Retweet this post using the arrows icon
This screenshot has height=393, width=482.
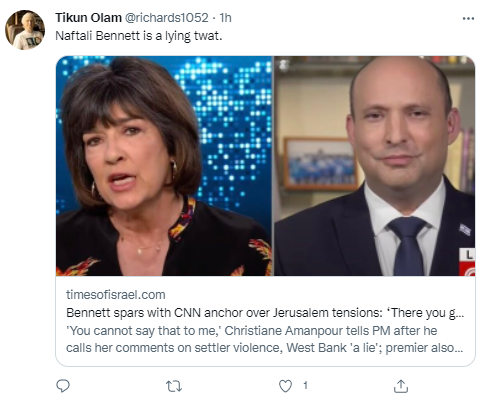[x=174, y=386]
